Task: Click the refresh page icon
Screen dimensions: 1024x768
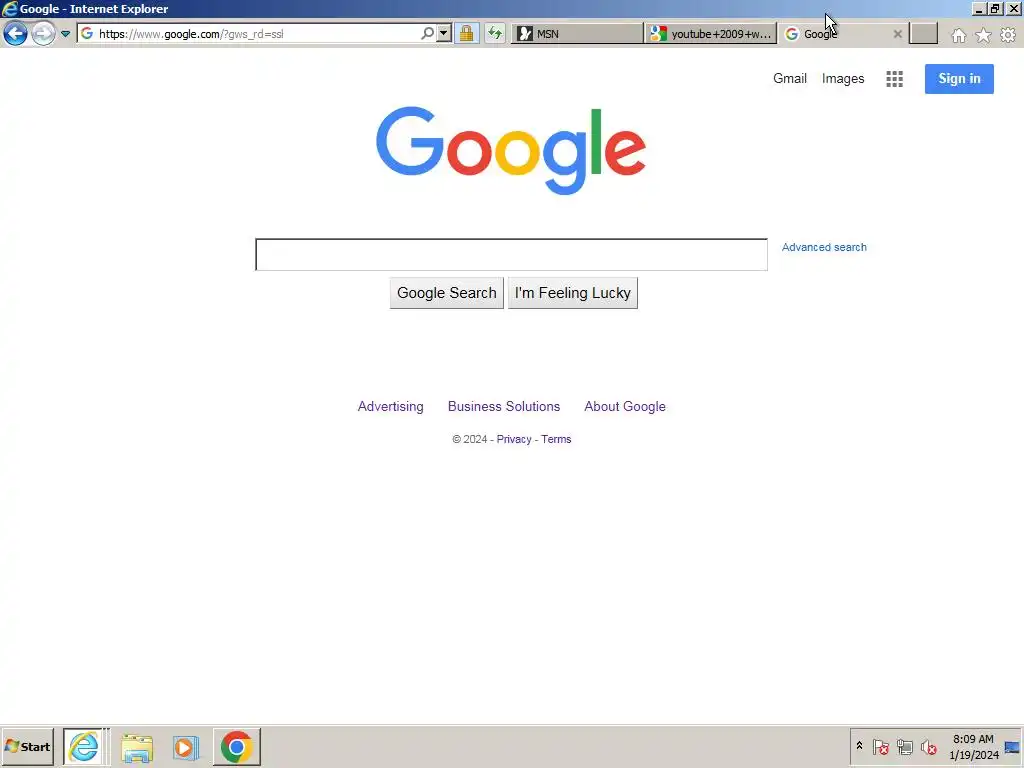Action: point(494,33)
